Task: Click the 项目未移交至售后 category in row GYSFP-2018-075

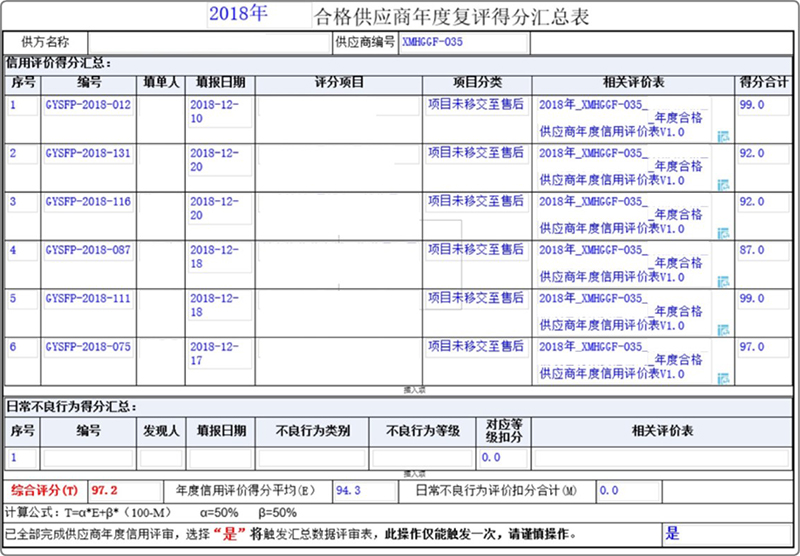Action: pos(476,347)
